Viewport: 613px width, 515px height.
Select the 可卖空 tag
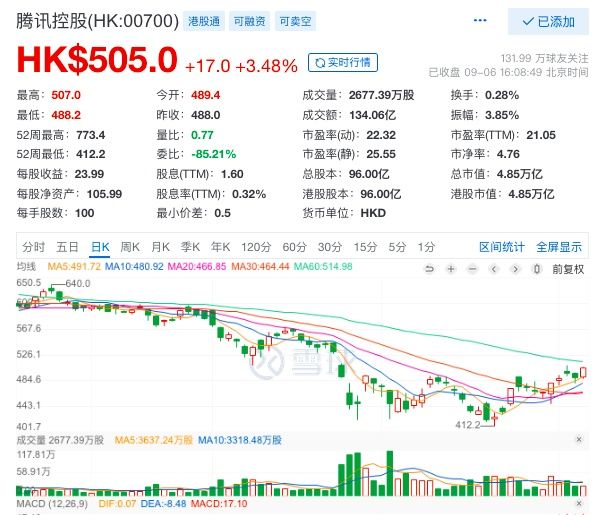(295, 21)
